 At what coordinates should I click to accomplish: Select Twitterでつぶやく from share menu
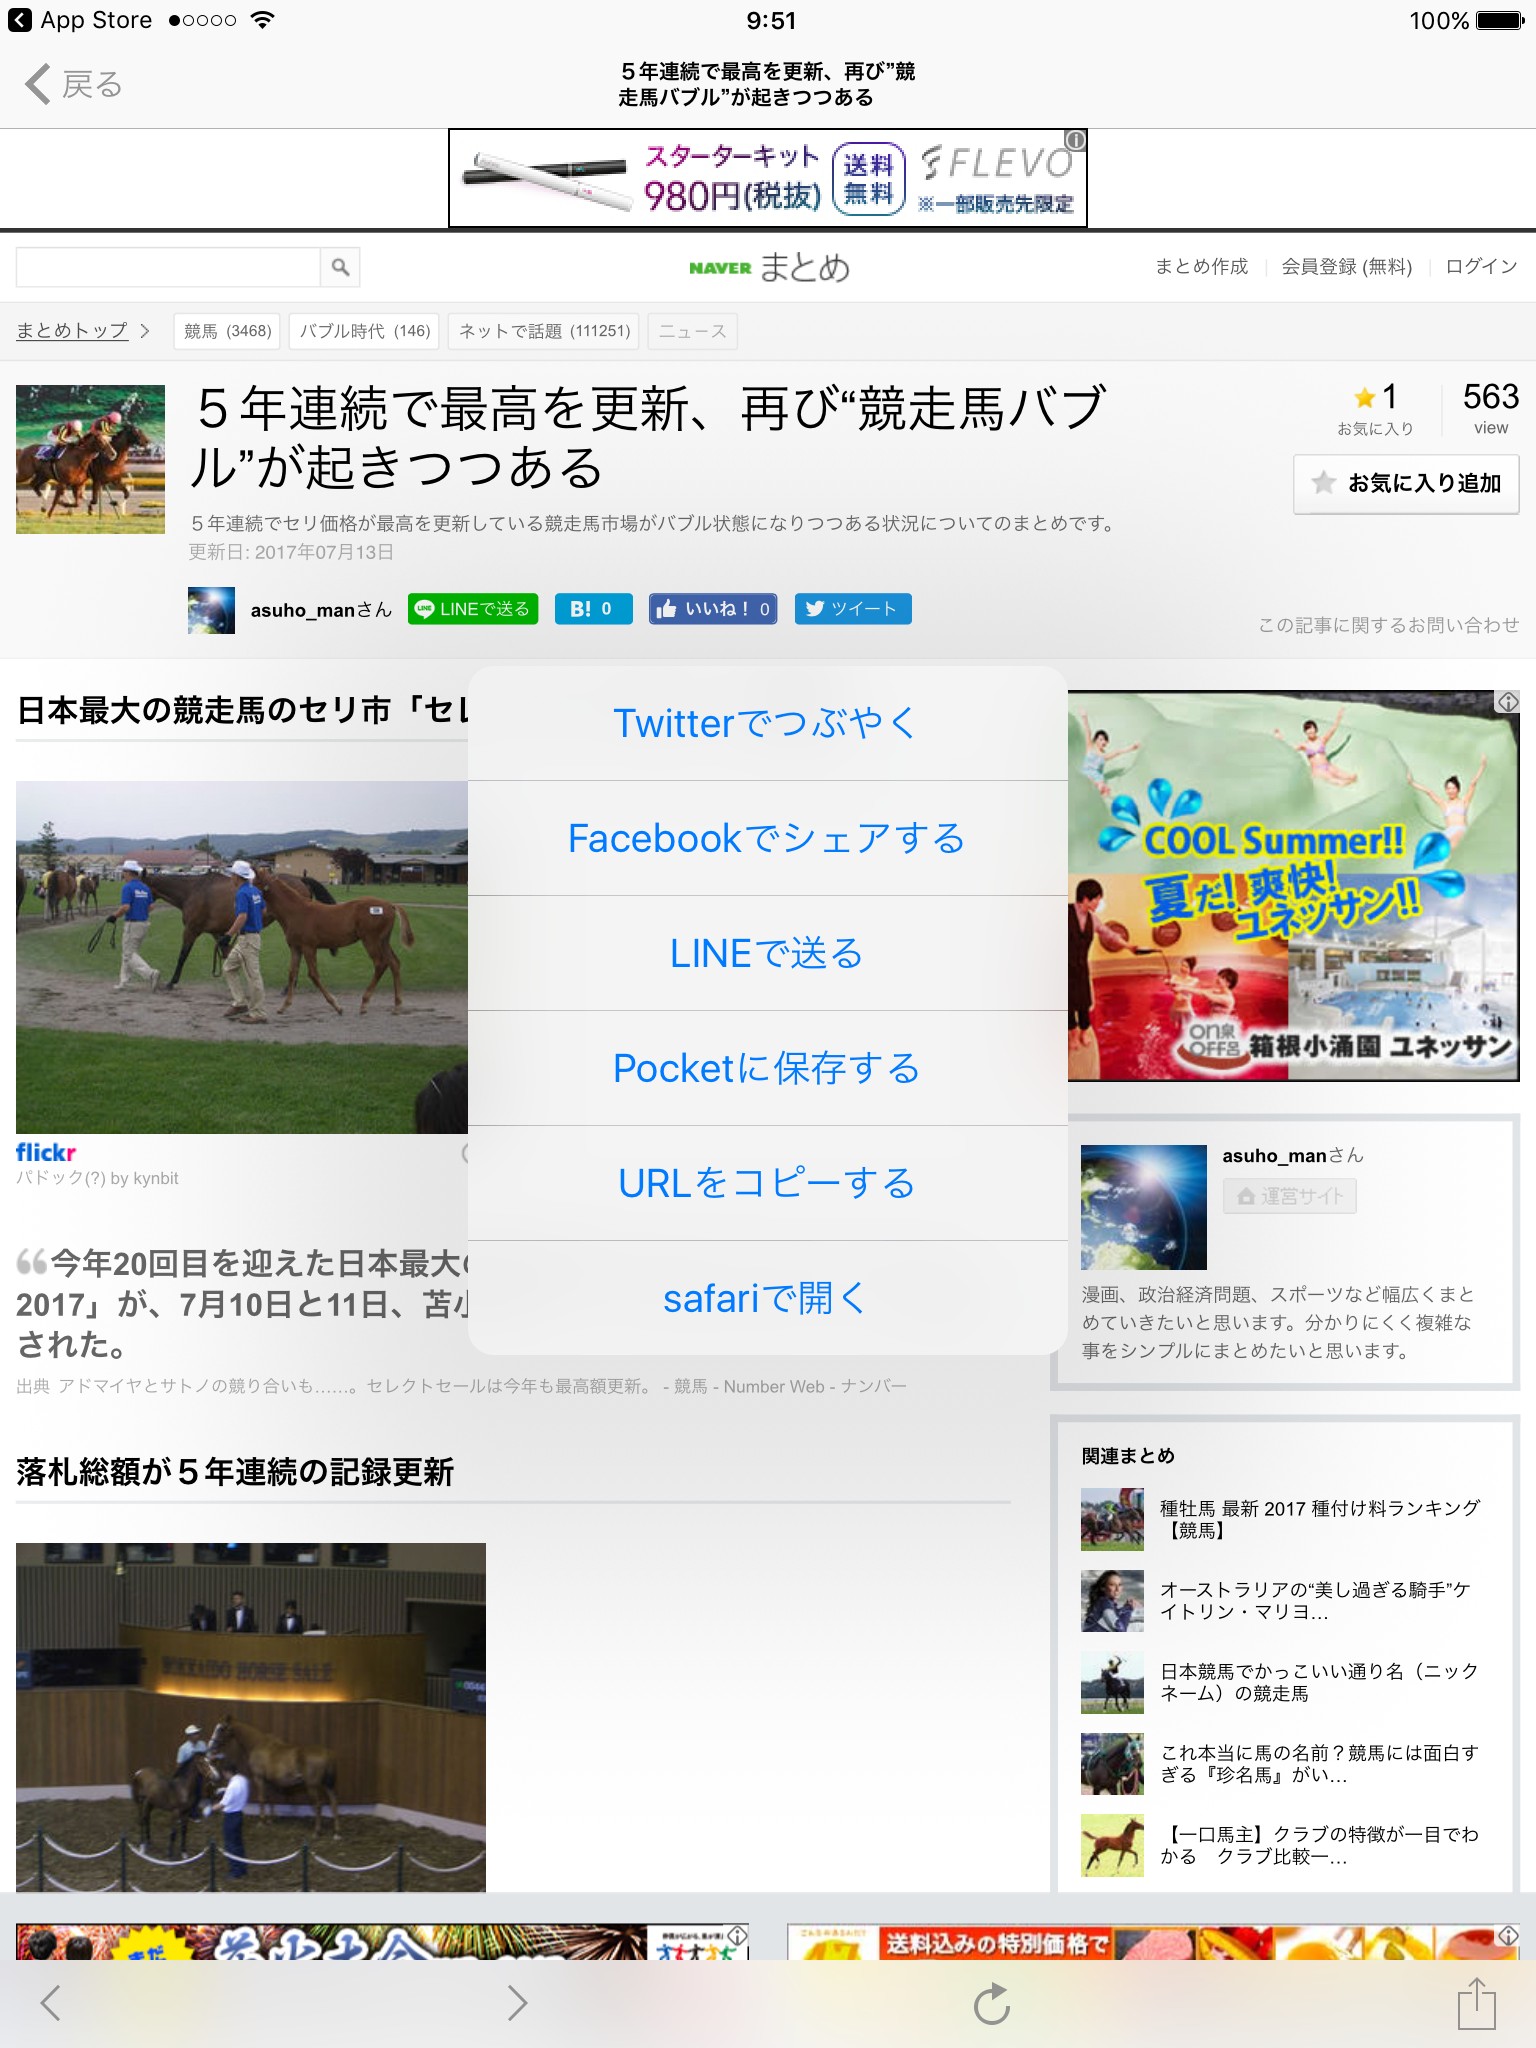(767, 723)
